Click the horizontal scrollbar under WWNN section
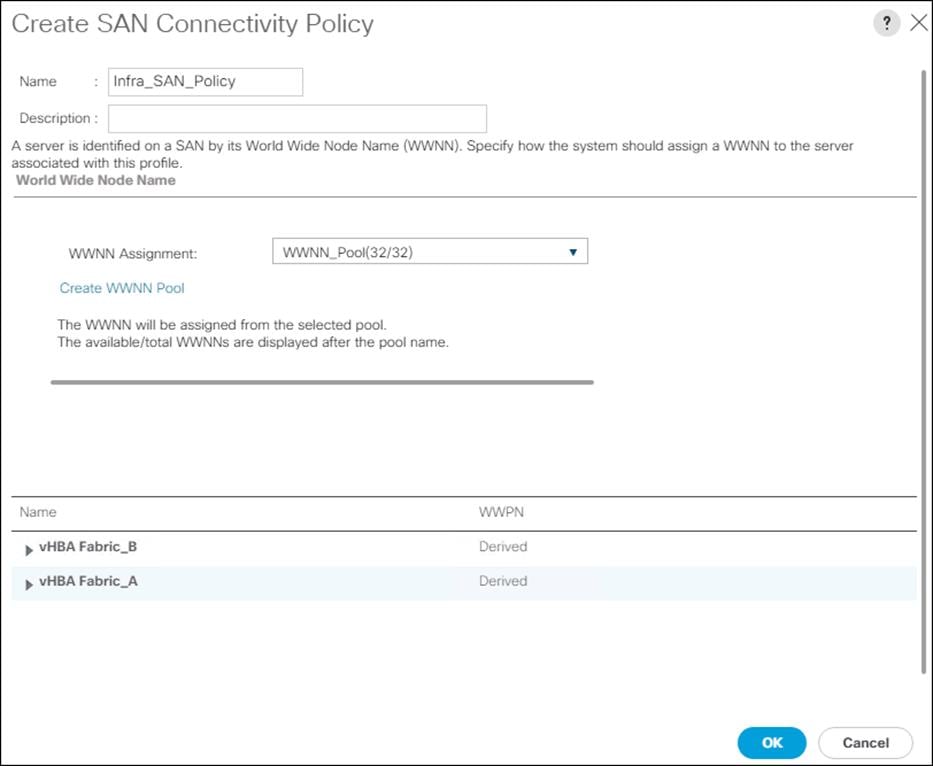Screen dimensions: 933x766 point(322,382)
